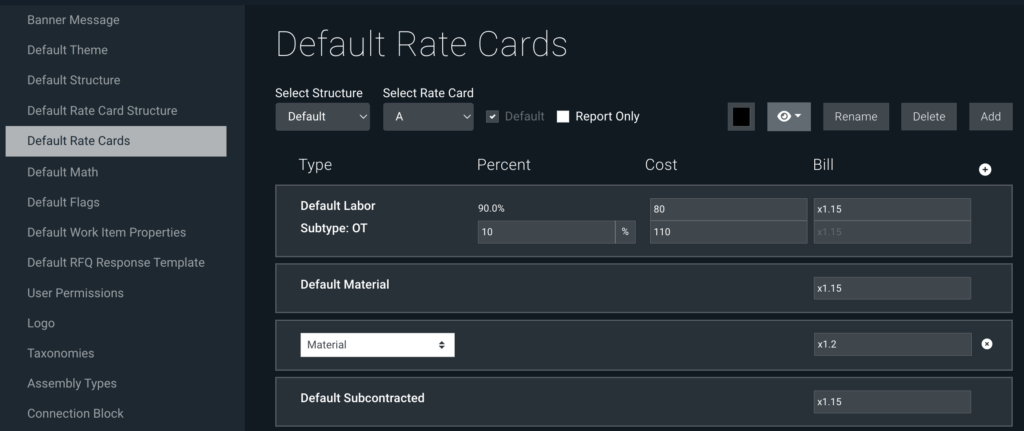This screenshot has width=1024, height=431.
Task: Remove the Material row with x icon
Action: [x=987, y=344]
